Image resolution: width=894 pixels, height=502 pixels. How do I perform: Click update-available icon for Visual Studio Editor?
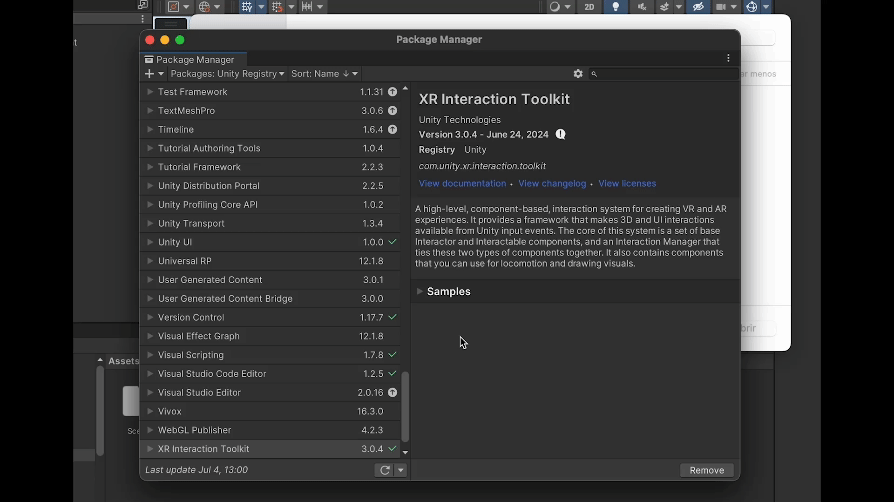pyautogui.click(x=392, y=392)
